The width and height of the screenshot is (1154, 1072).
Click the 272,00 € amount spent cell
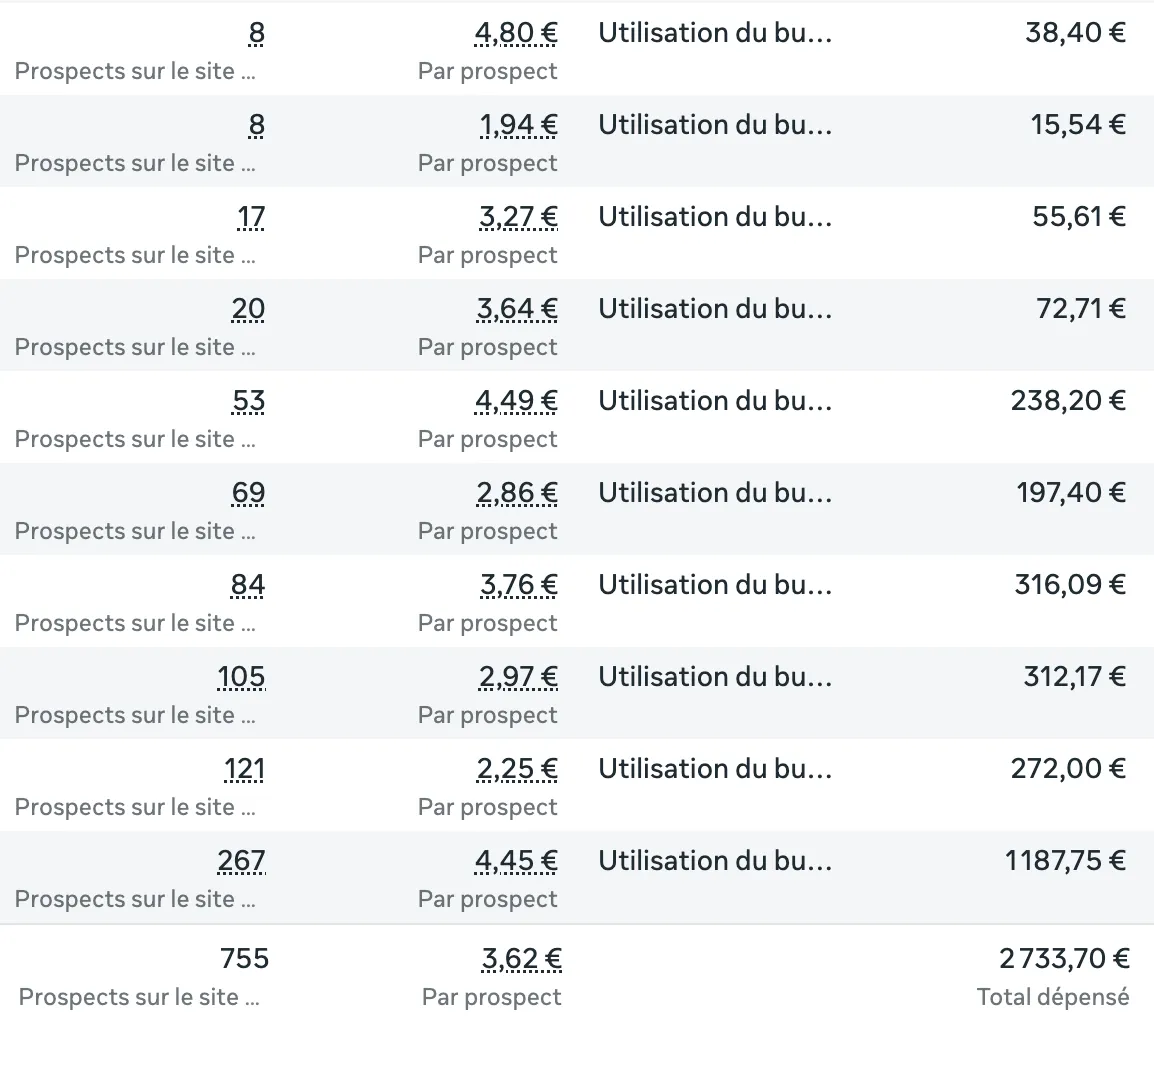point(1068,769)
